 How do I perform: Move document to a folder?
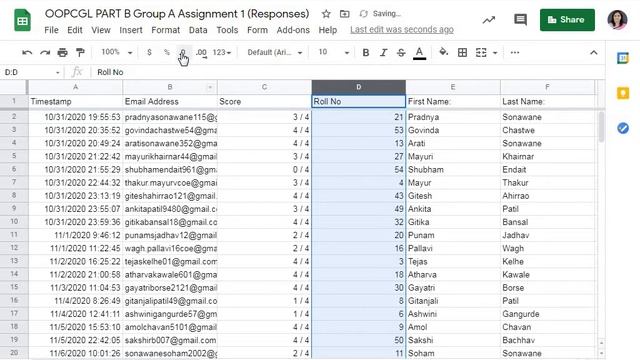344,14
